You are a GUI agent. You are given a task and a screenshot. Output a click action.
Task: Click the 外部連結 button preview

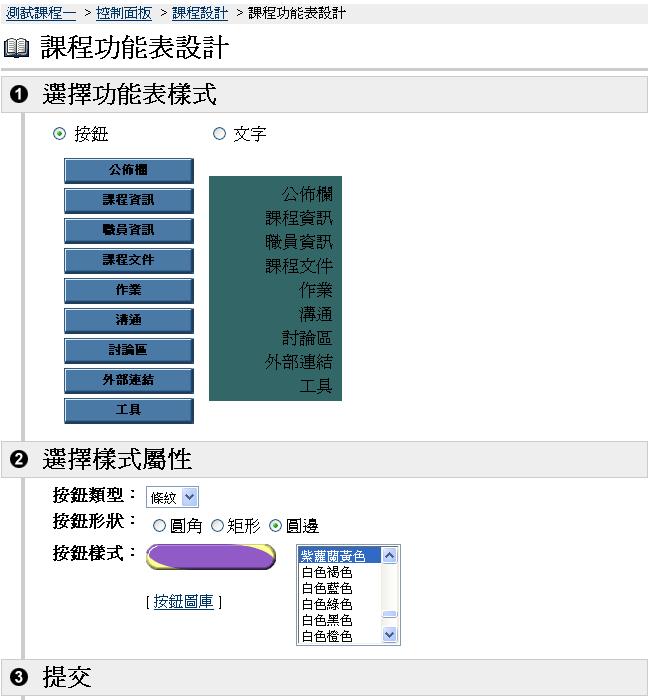click(128, 381)
